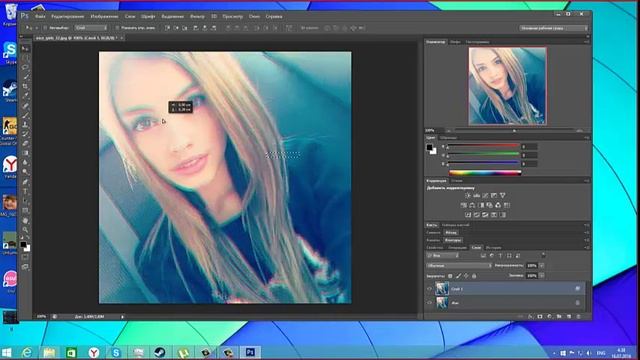Click the Navigator zoom slider
The width and height of the screenshot is (640, 360).
[514, 131]
